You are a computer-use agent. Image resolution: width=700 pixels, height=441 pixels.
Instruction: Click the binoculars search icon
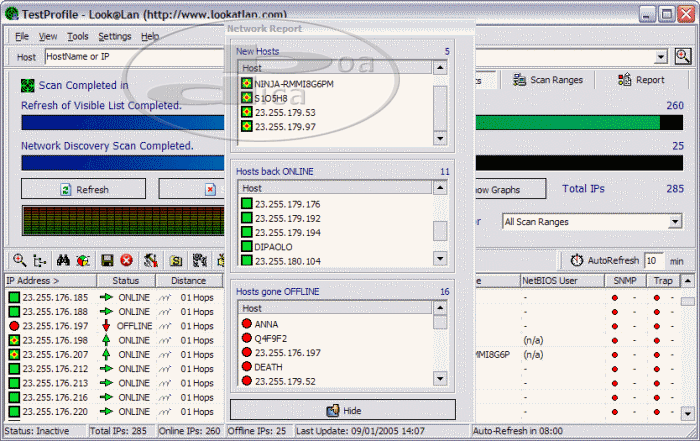click(x=62, y=260)
